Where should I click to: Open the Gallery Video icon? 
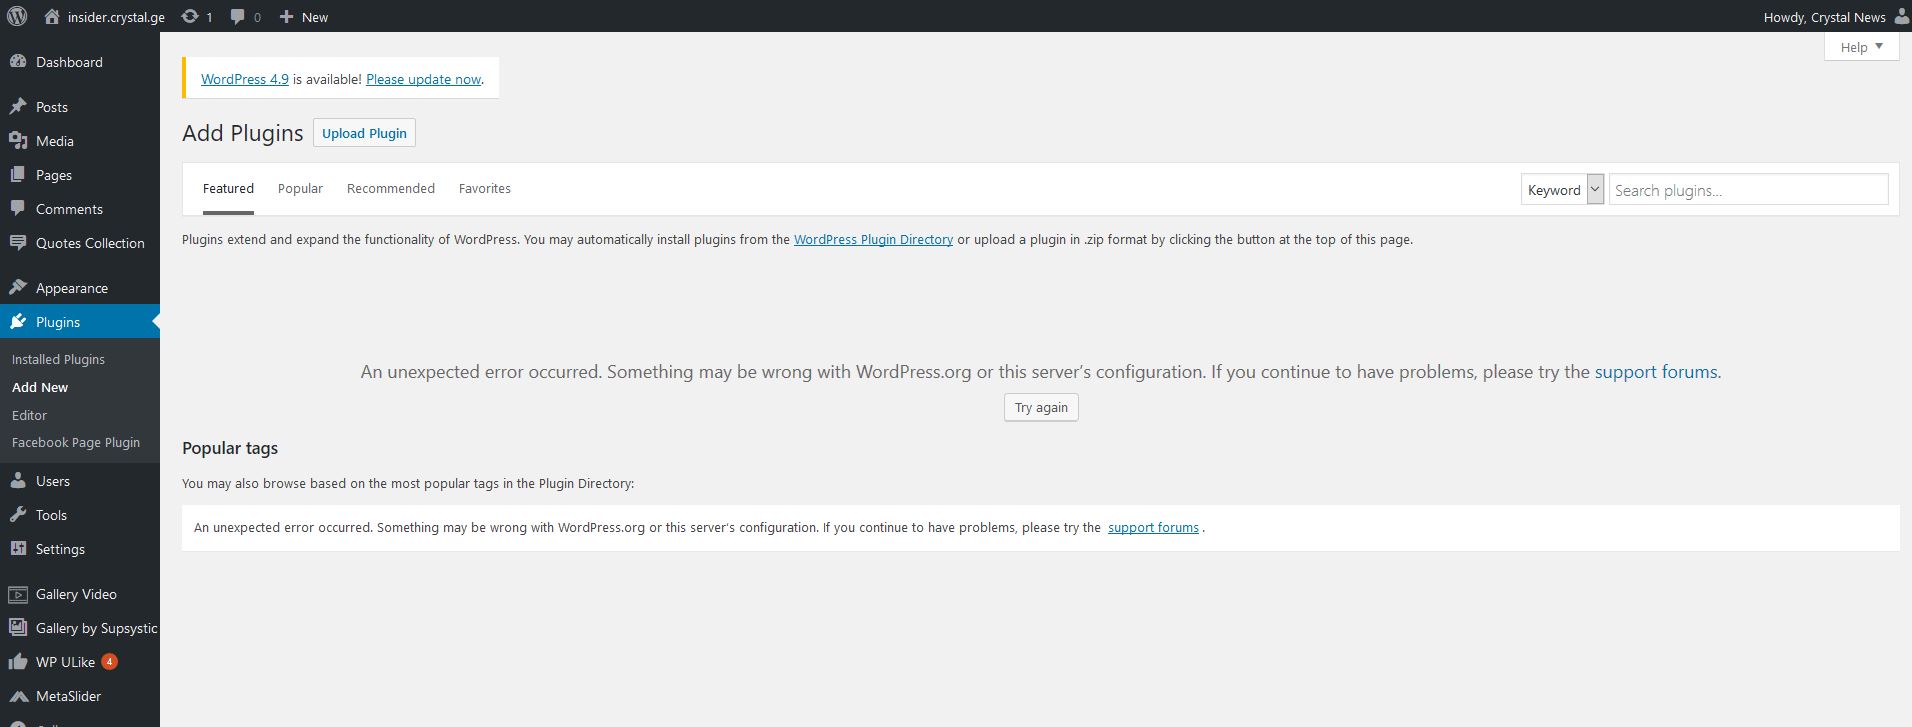[18, 594]
